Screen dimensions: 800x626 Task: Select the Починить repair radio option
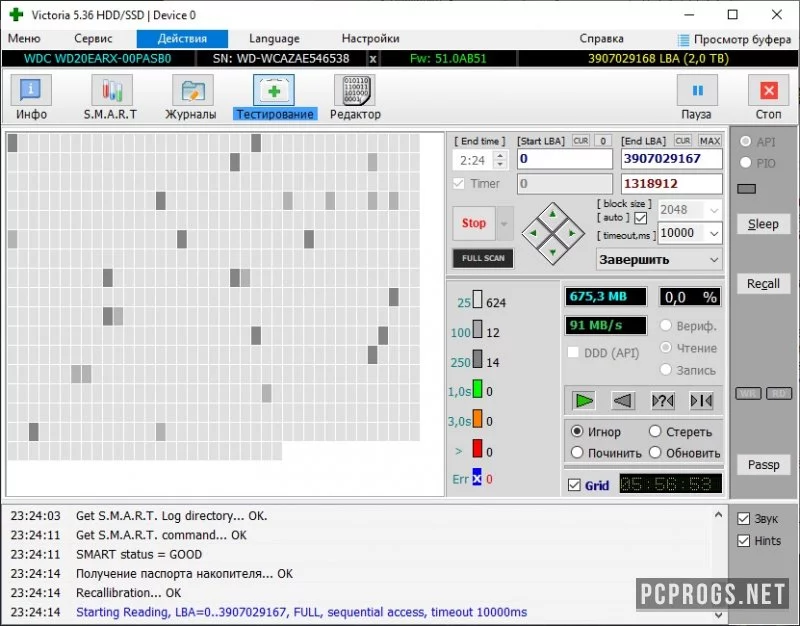coord(577,453)
